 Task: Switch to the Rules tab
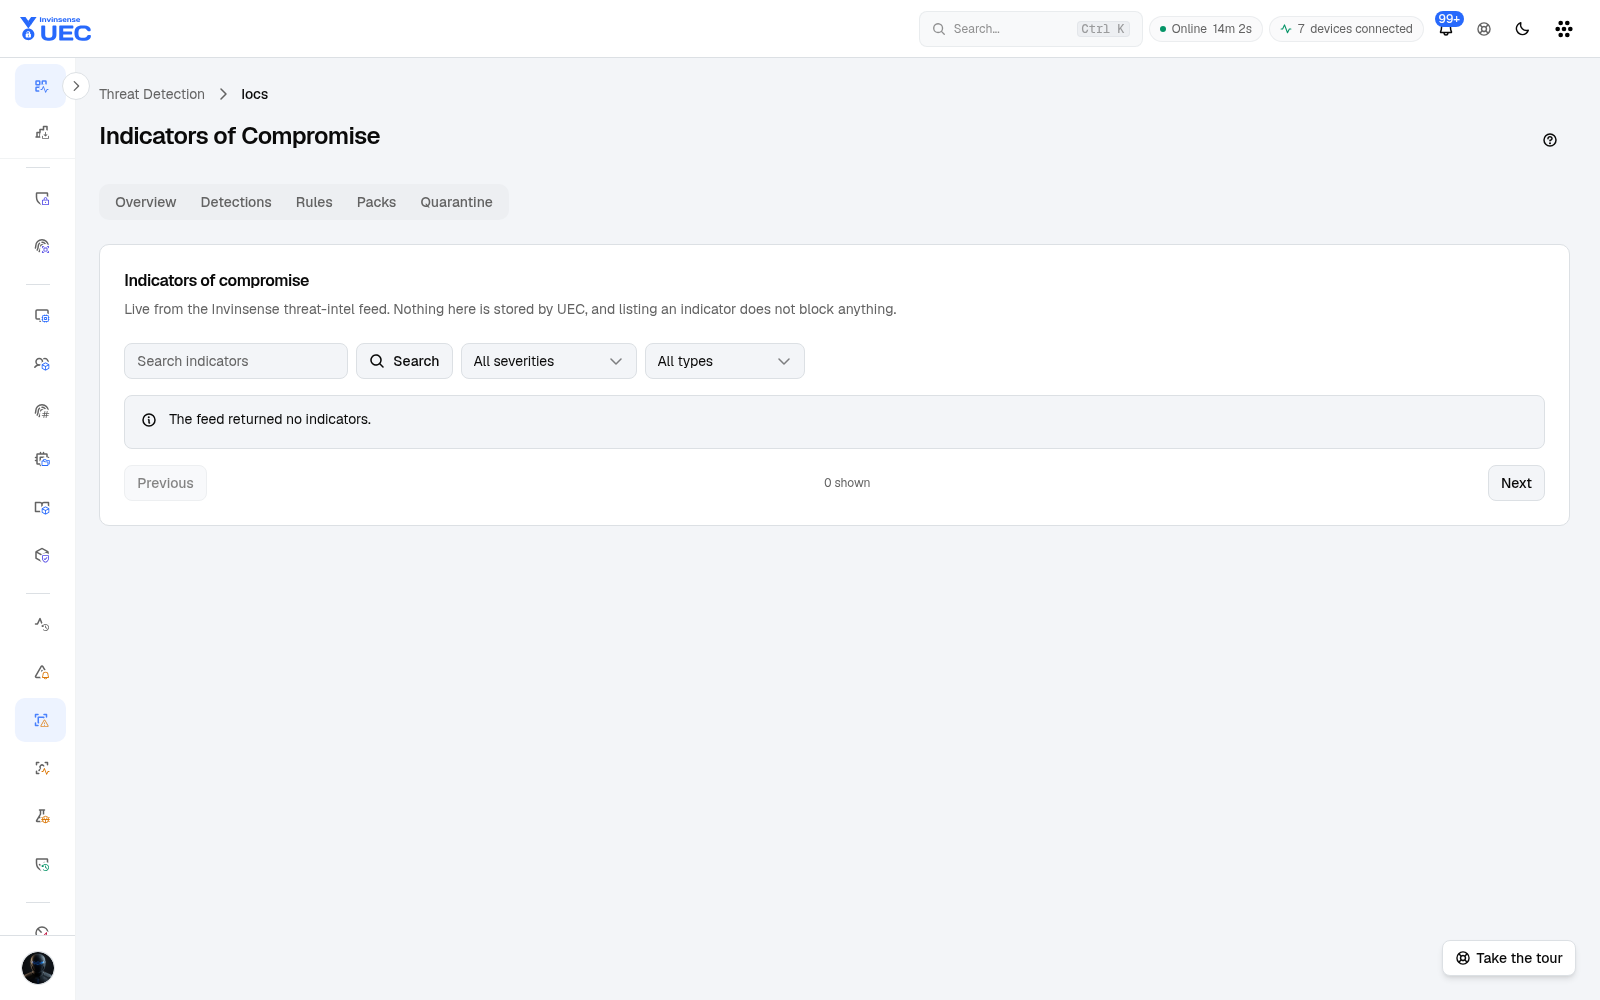point(314,202)
